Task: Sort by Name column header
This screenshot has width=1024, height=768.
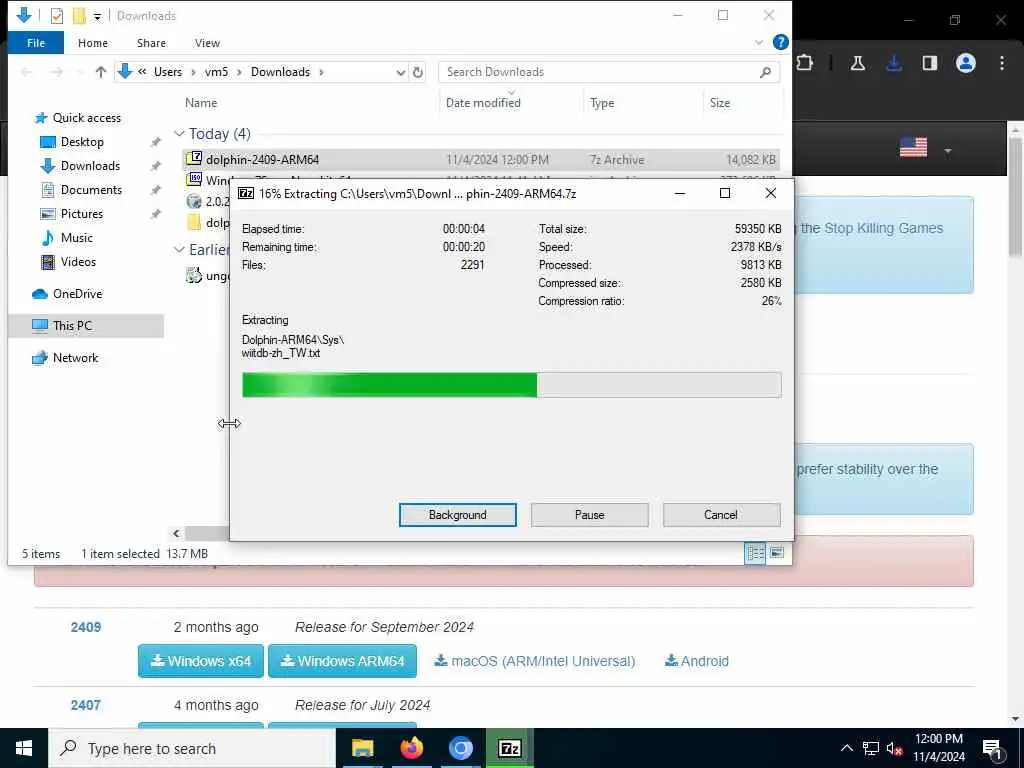Action: point(200,103)
